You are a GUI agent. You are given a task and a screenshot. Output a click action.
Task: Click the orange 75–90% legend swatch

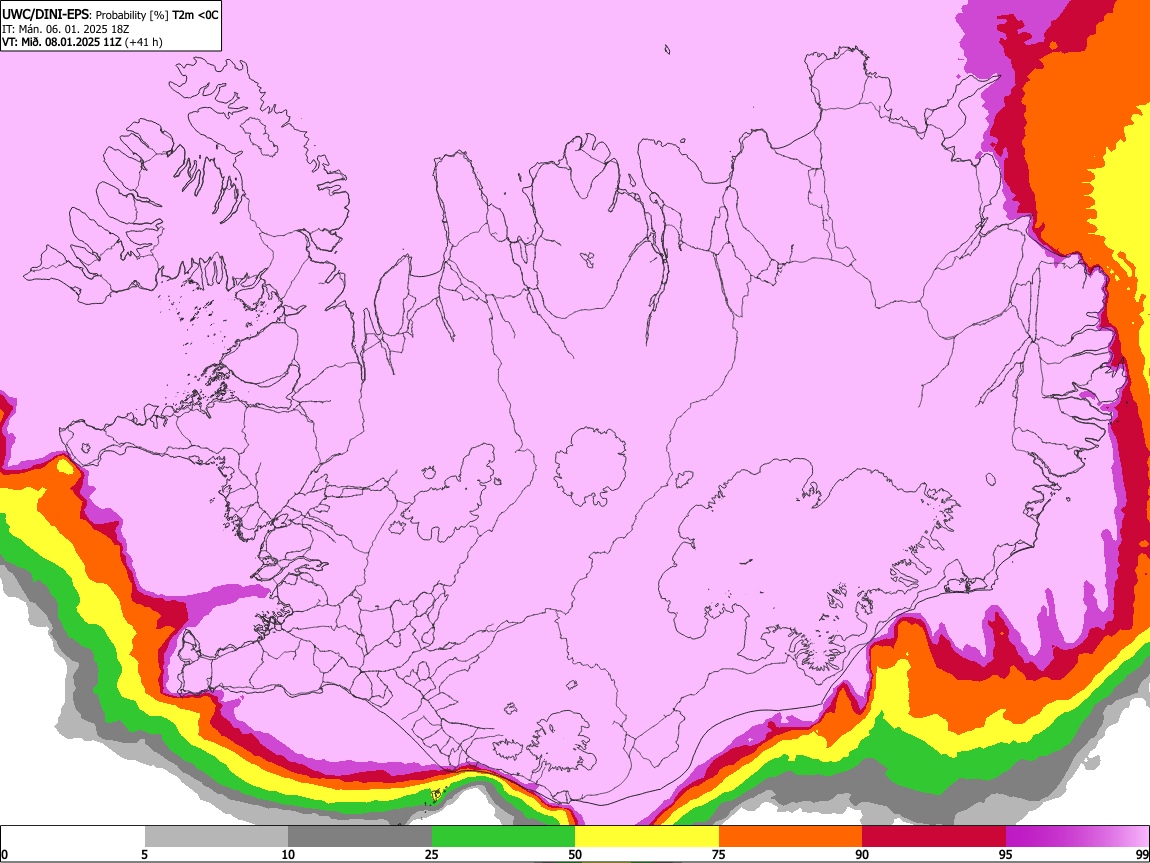pyautogui.click(x=790, y=837)
